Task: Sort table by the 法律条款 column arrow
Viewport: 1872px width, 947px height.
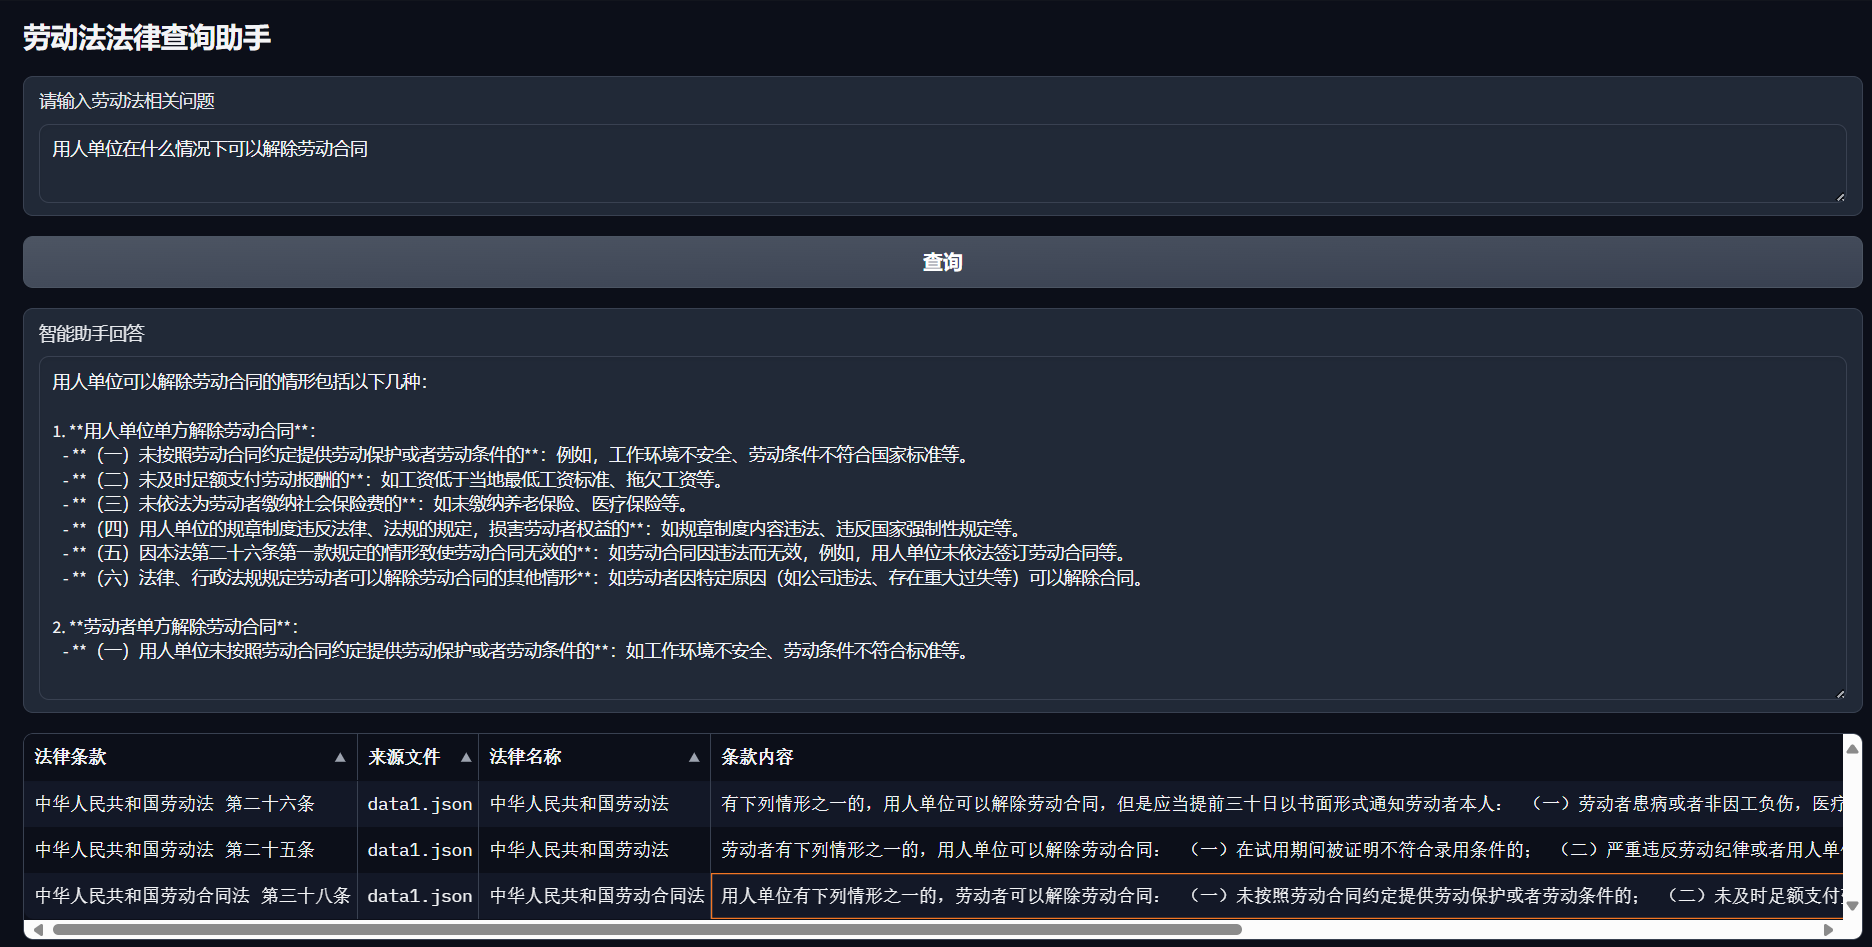Action: [341, 757]
